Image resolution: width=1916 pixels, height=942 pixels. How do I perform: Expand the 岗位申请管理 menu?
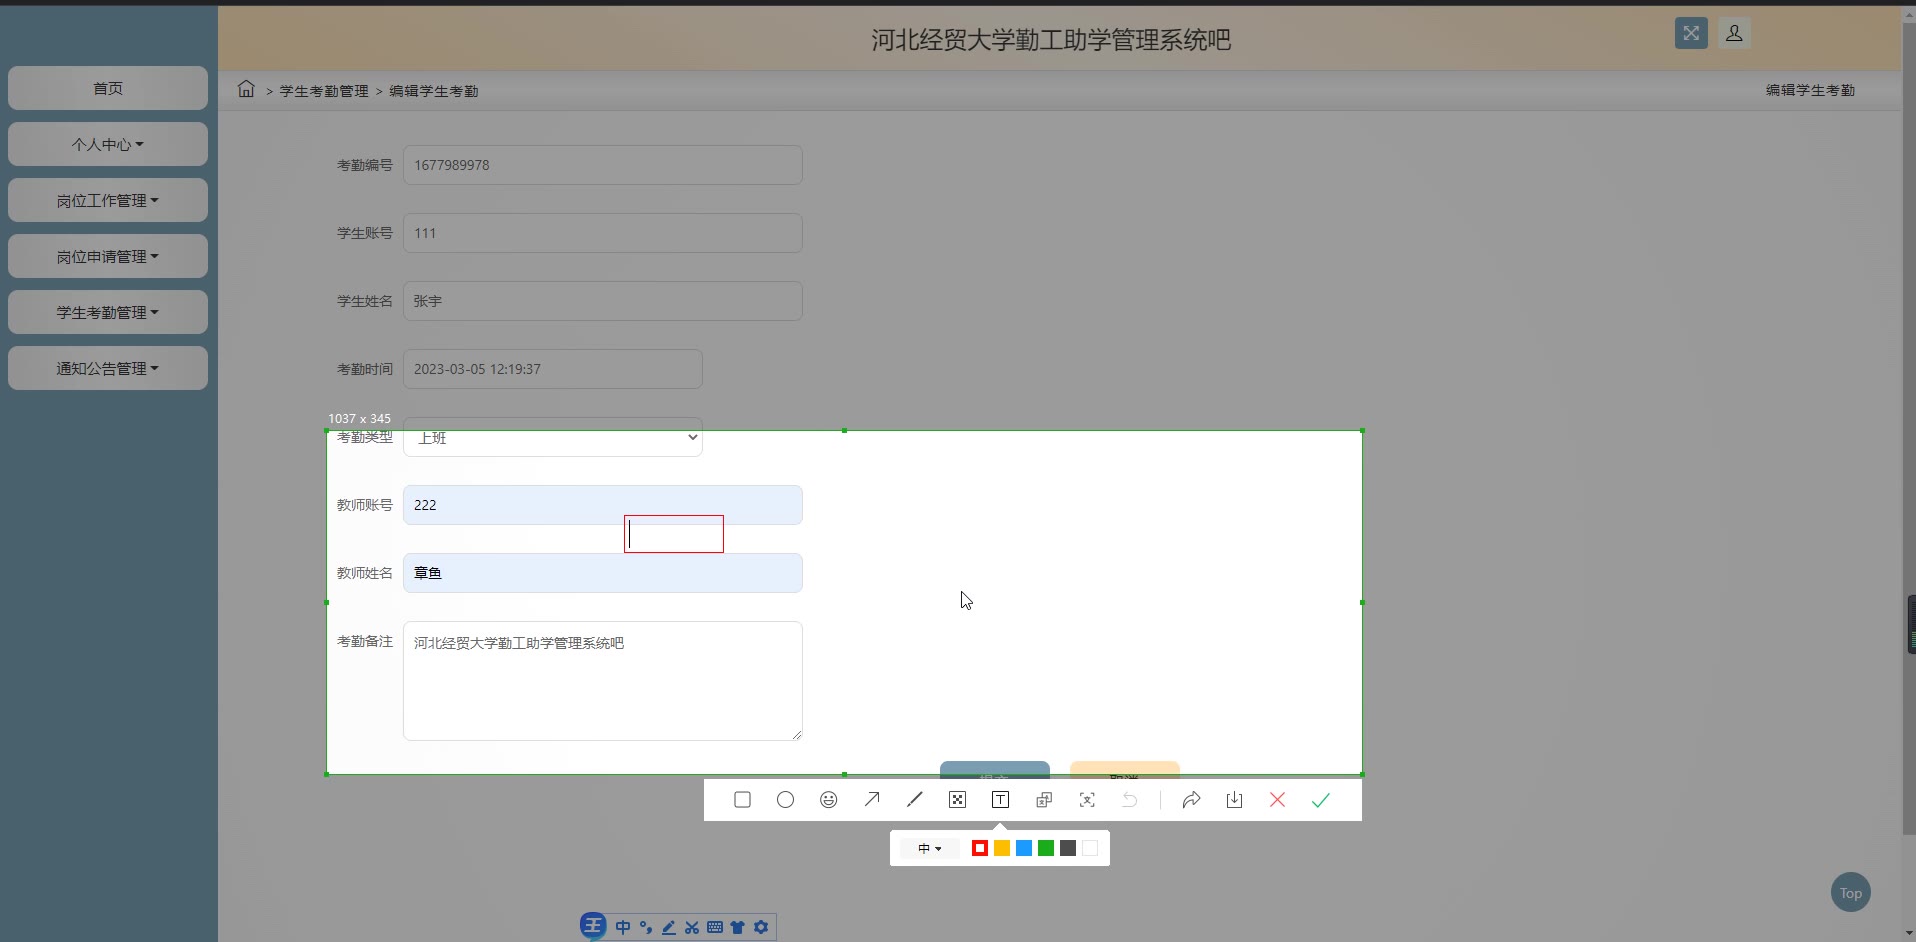108,256
